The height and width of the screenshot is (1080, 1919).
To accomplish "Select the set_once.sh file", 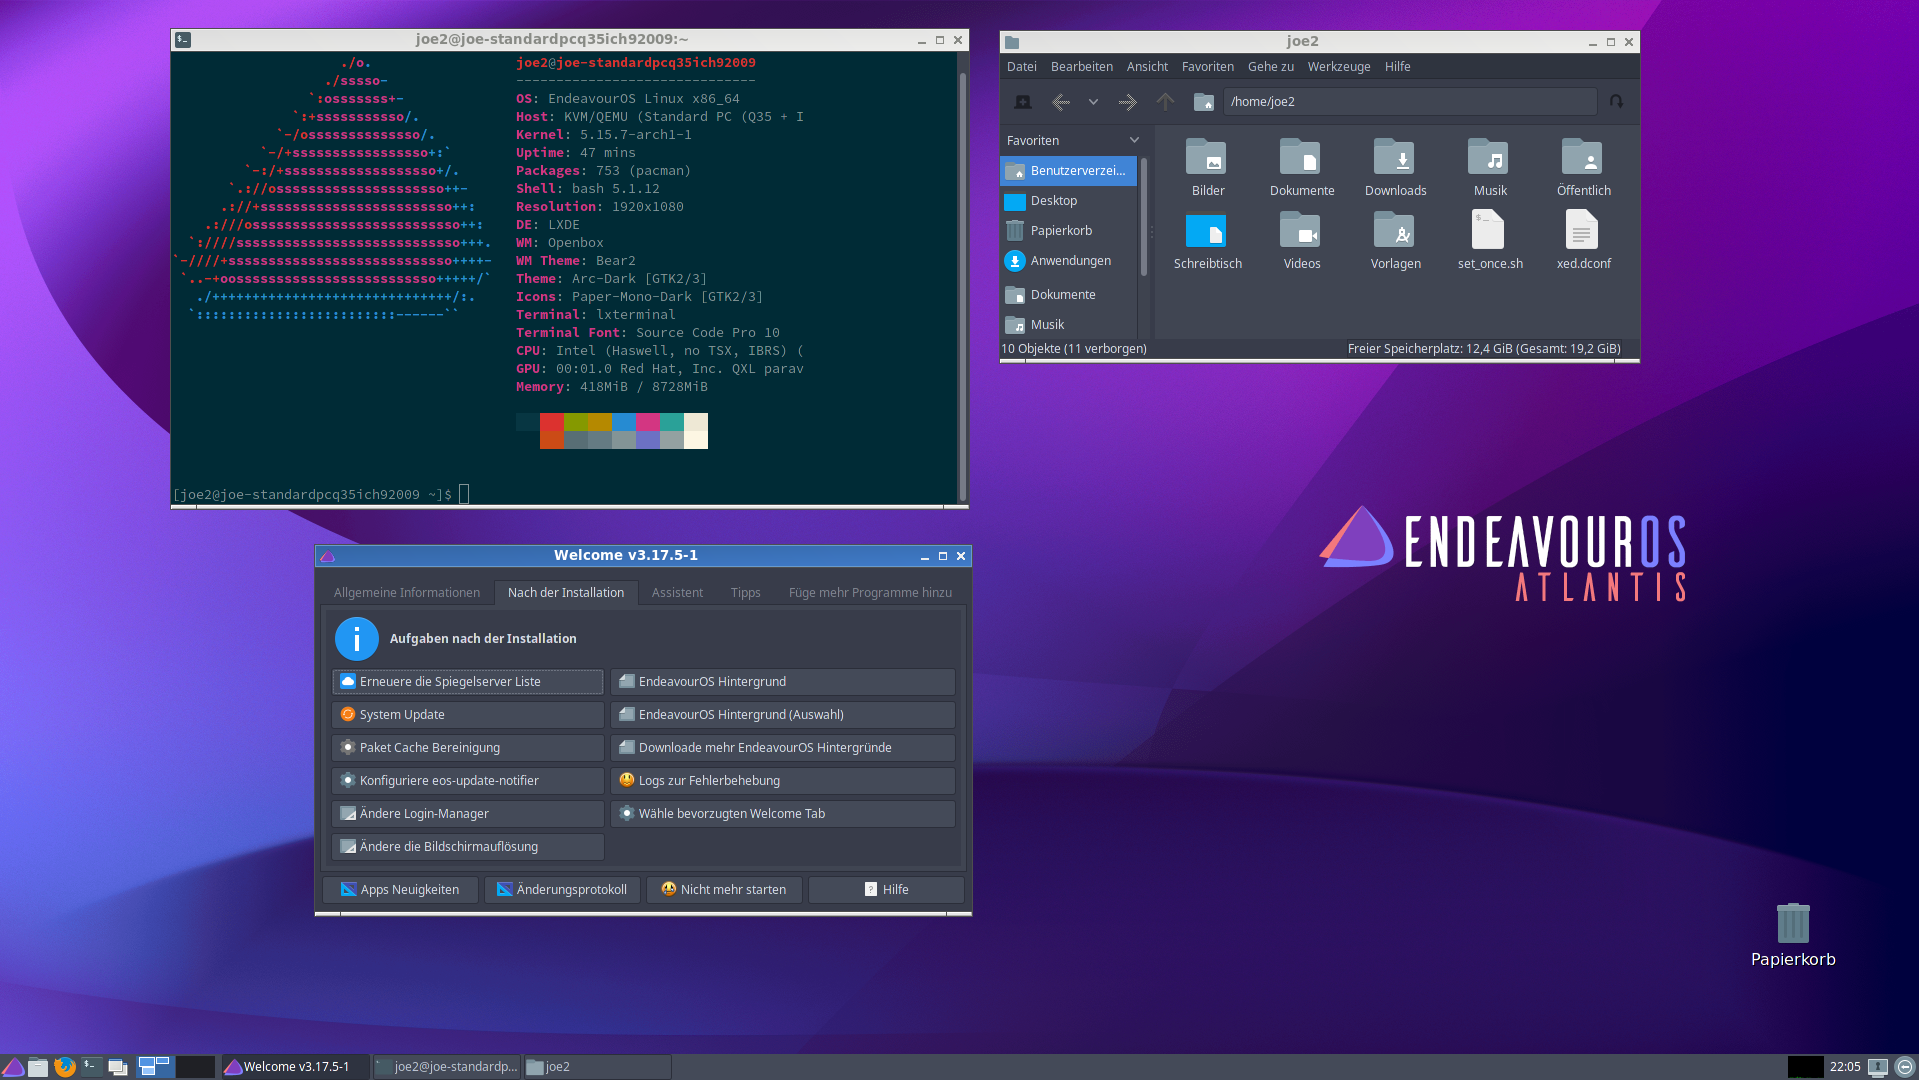I will coord(1489,241).
